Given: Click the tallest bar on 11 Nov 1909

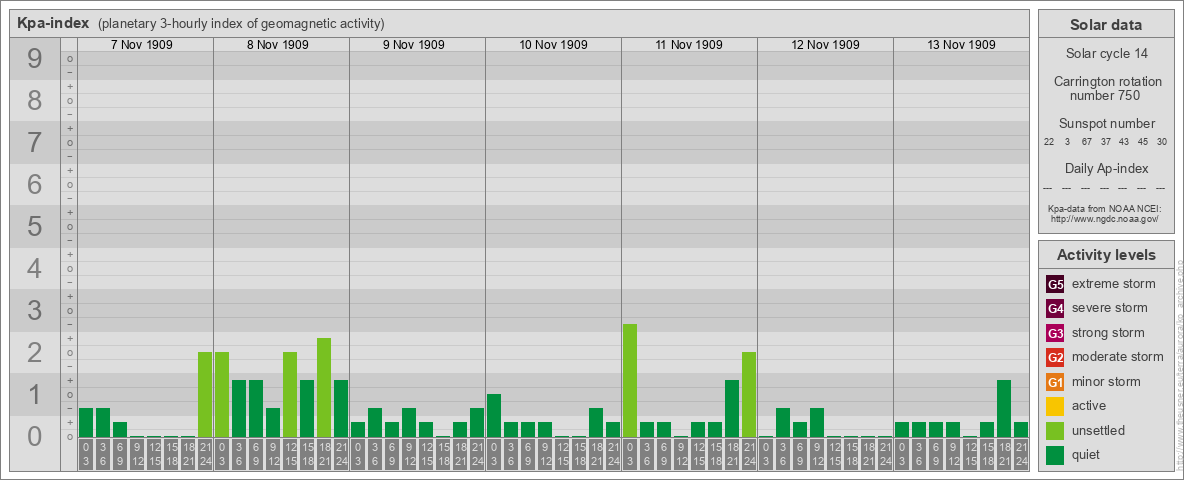Looking at the screenshot, I should (x=630, y=380).
